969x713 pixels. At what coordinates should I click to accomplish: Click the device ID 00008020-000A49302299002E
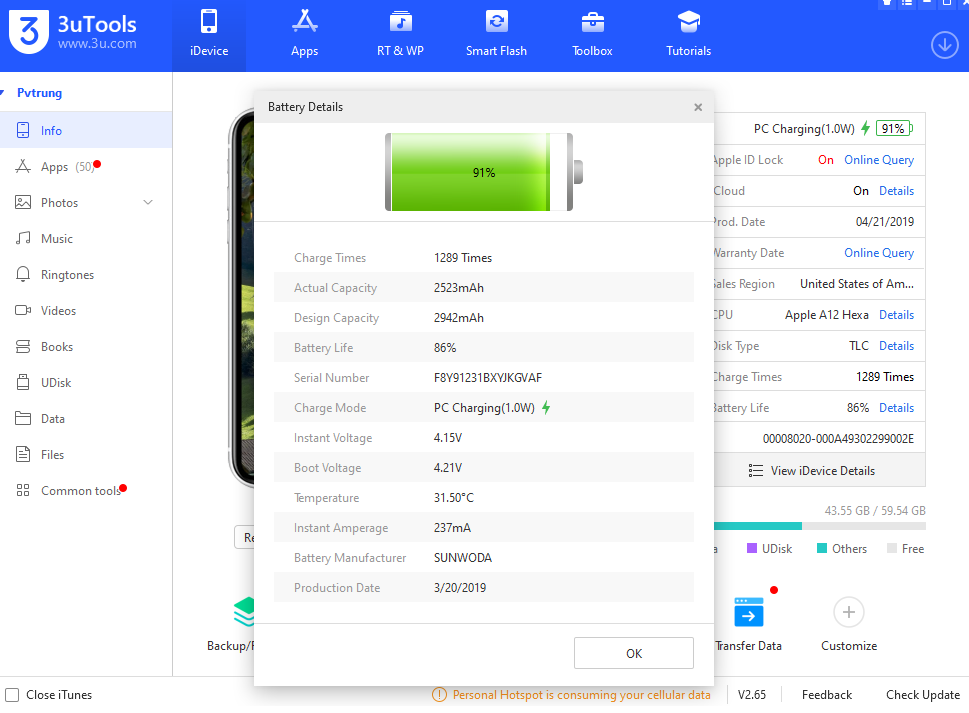(x=838, y=439)
